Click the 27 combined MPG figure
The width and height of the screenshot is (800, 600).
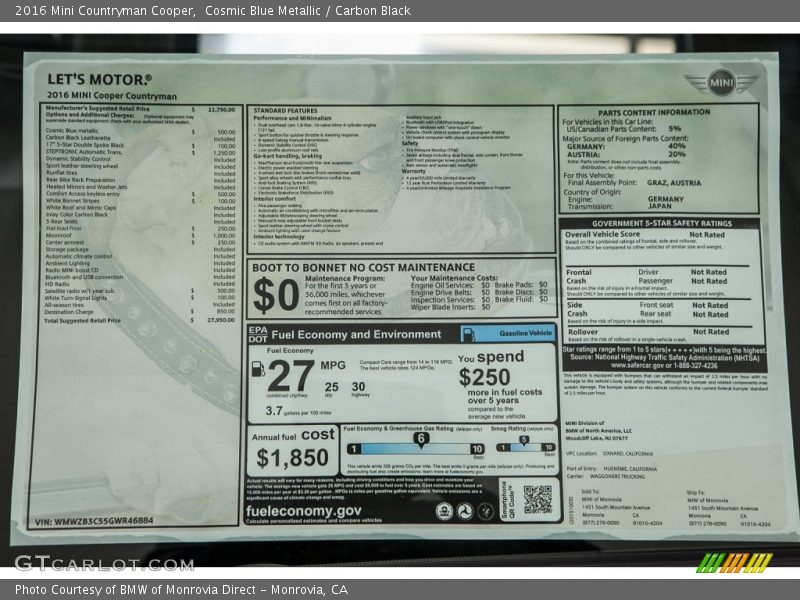[x=290, y=376]
